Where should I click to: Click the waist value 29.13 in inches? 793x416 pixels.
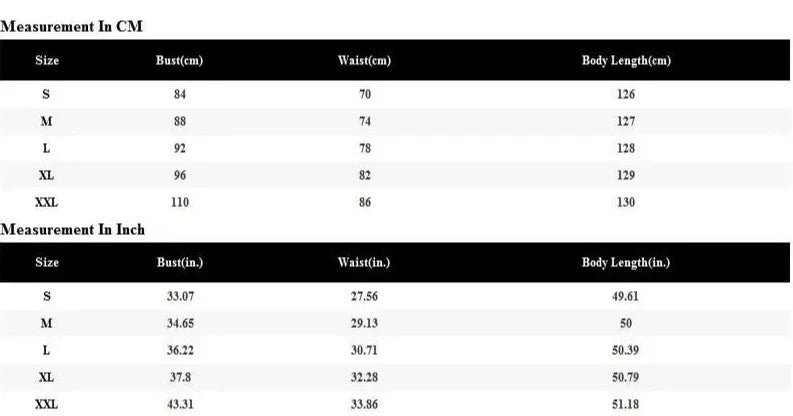coord(364,324)
